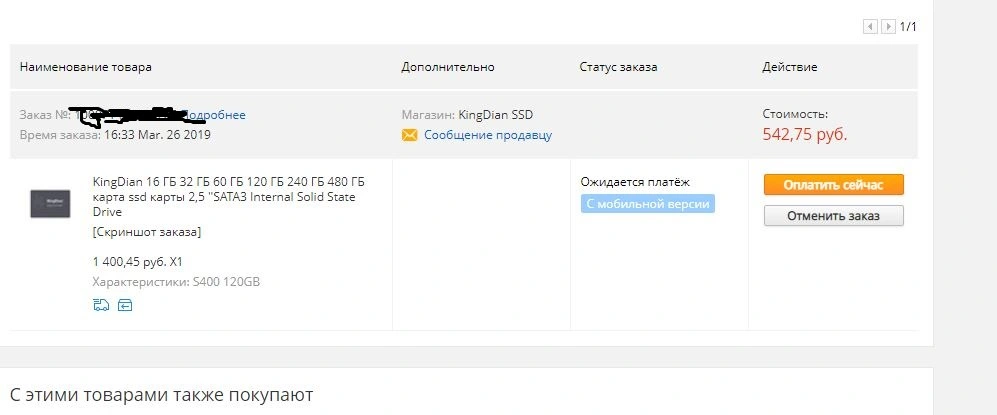Click the Наименование товара column header

click(86, 67)
